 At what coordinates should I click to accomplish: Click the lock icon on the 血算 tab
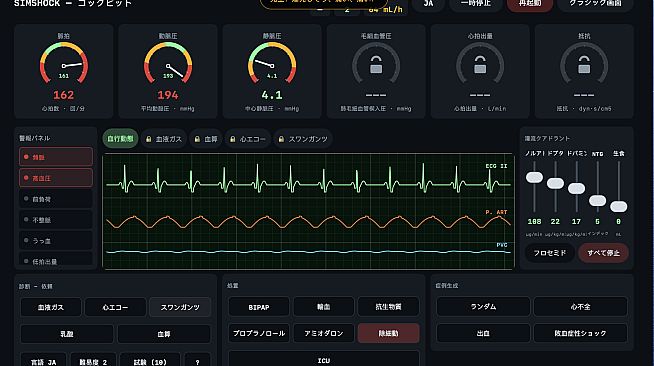coord(197,139)
